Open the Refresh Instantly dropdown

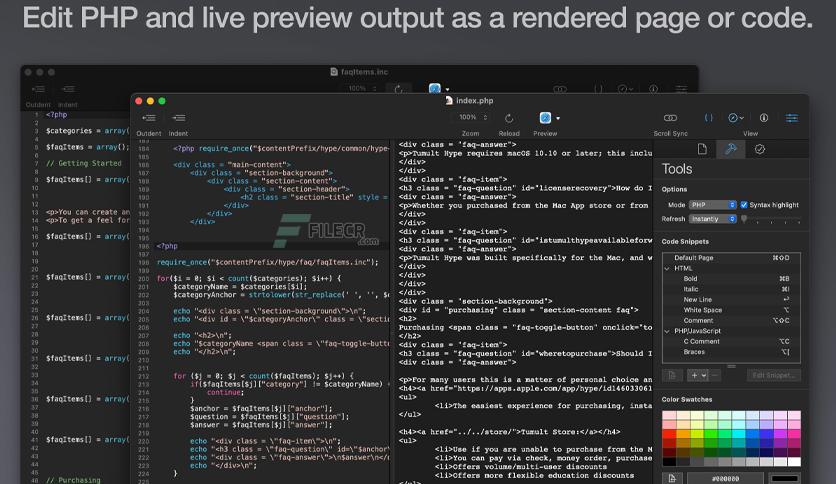point(712,219)
